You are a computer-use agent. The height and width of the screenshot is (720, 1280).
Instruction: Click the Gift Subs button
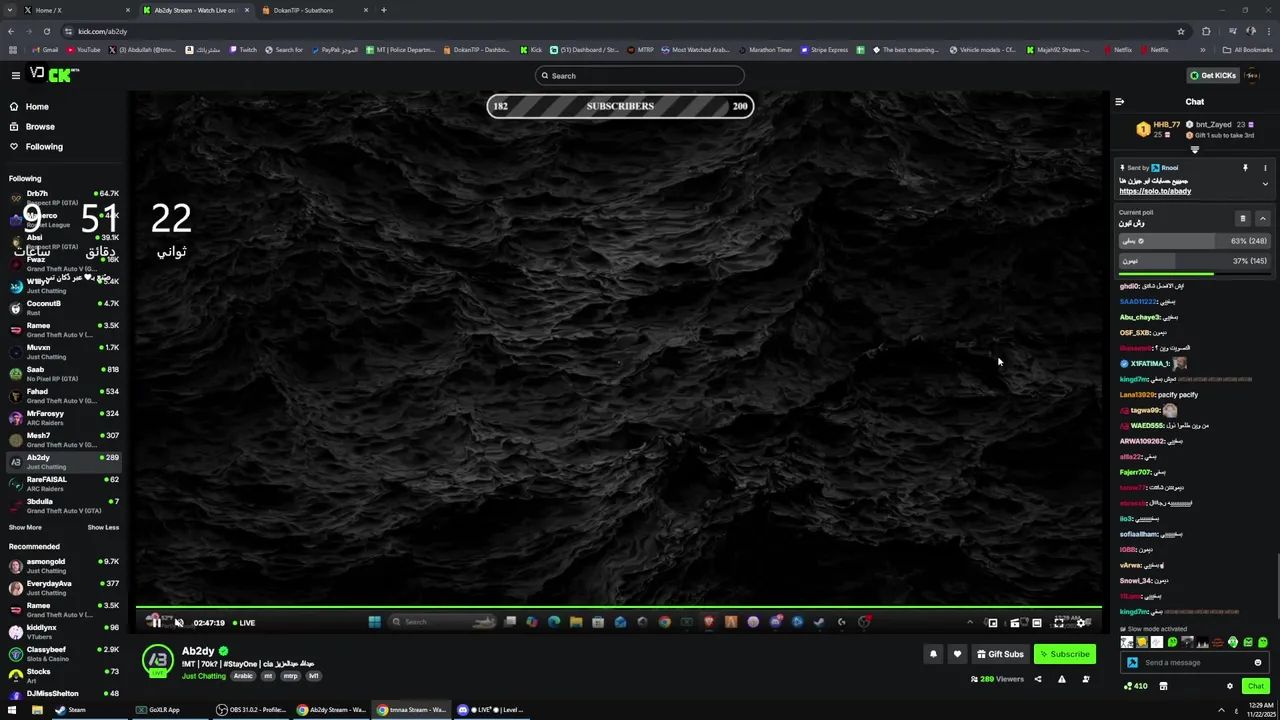[1000, 654]
